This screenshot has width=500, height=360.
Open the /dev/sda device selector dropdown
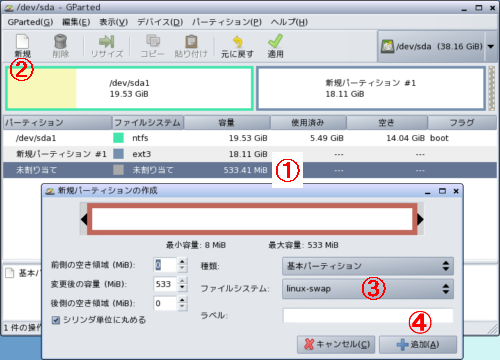[x=490, y=46]
